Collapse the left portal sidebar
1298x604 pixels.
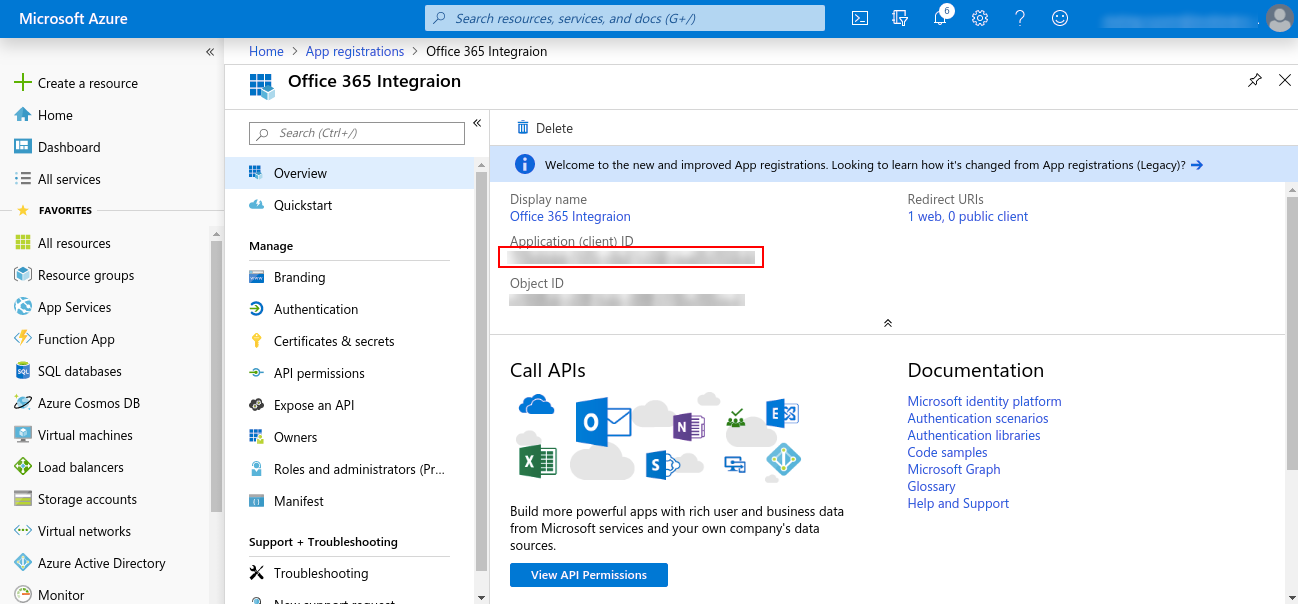tap(210, 52)
